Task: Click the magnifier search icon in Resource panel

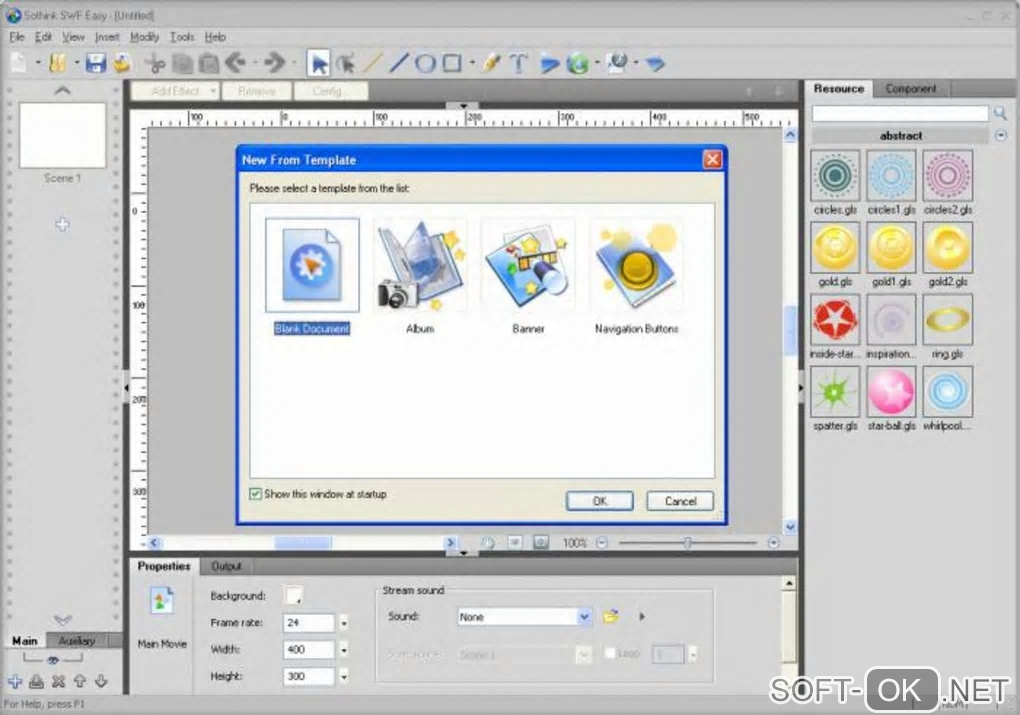Action: pos(1000,113)
